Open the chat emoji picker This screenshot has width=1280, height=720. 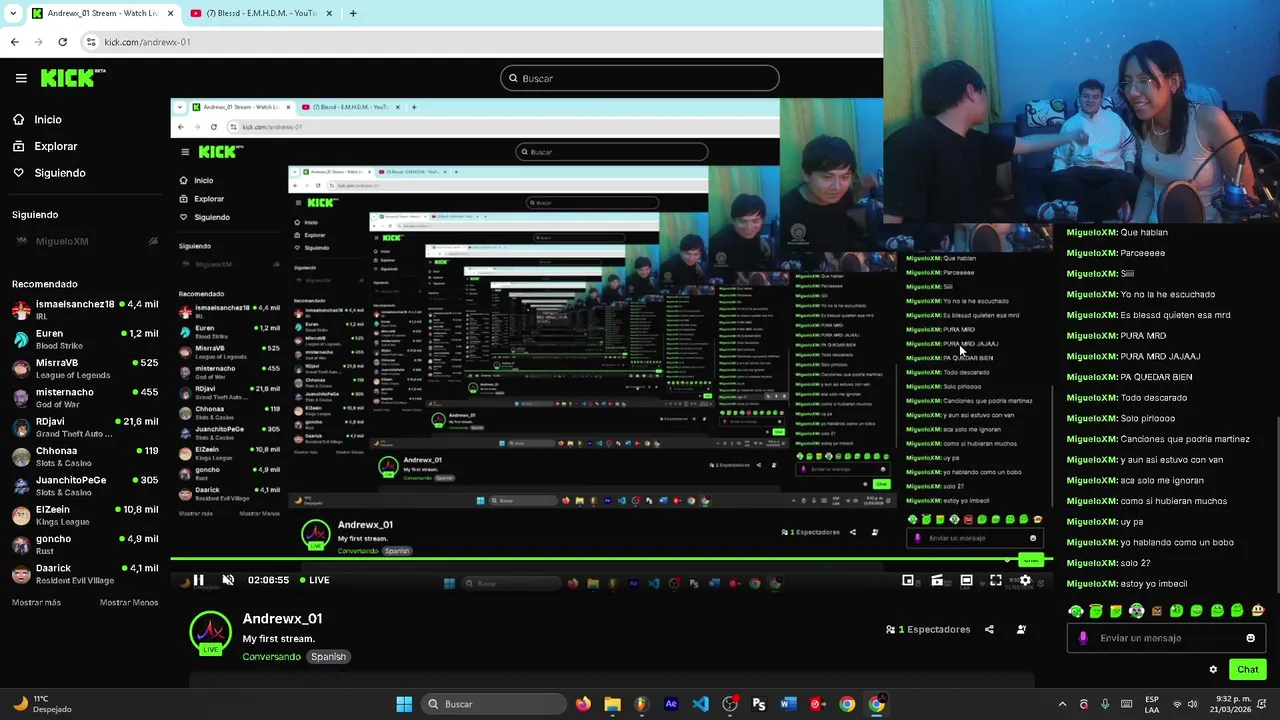click(1250, 638)
